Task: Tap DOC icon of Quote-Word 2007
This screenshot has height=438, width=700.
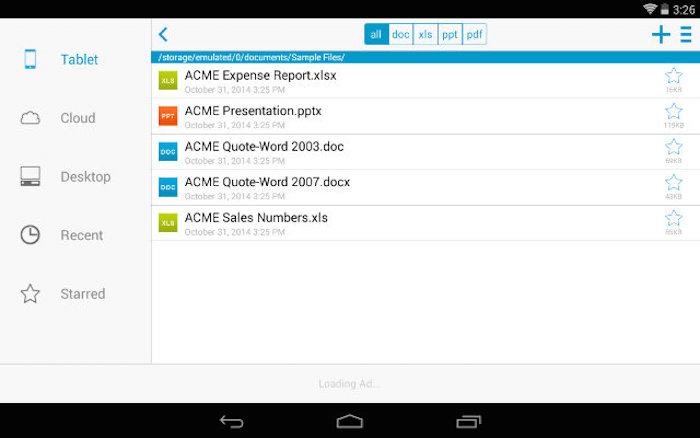Action: pyautogui.click(x=168, y=188)
